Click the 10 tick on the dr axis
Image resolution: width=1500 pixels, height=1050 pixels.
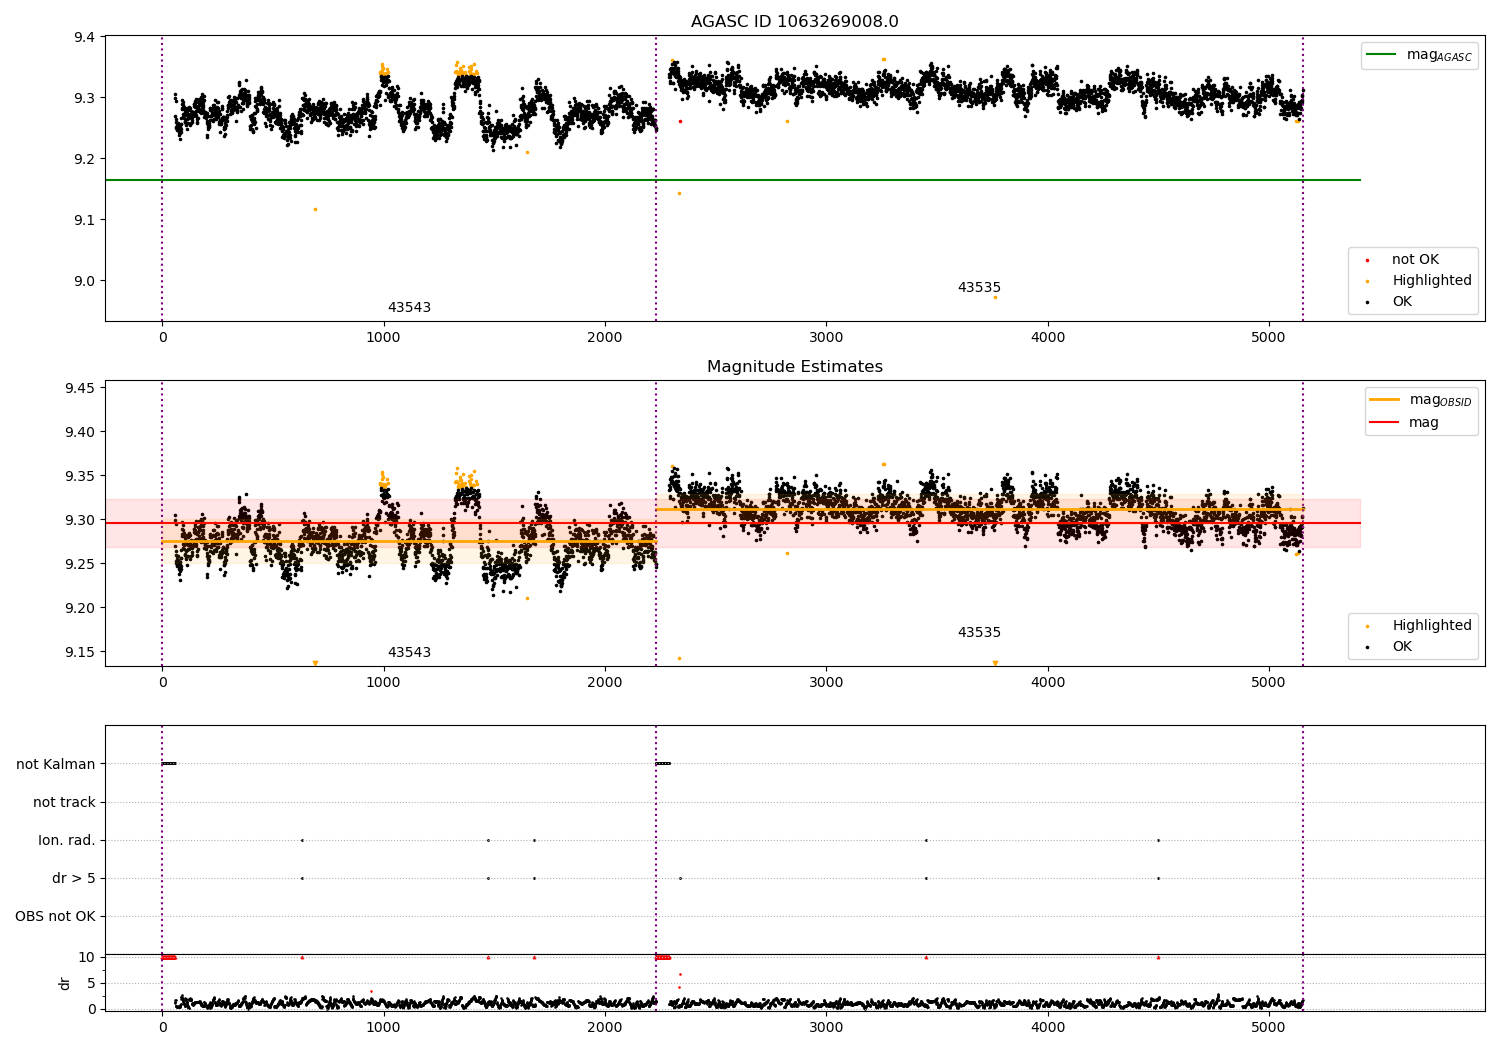point(87,957)
